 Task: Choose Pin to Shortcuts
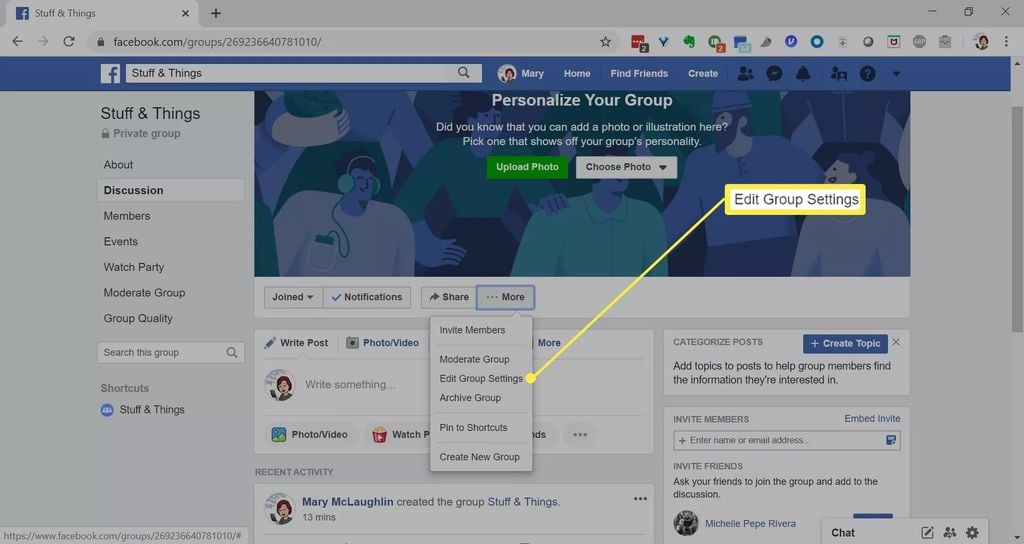(473, 428)
